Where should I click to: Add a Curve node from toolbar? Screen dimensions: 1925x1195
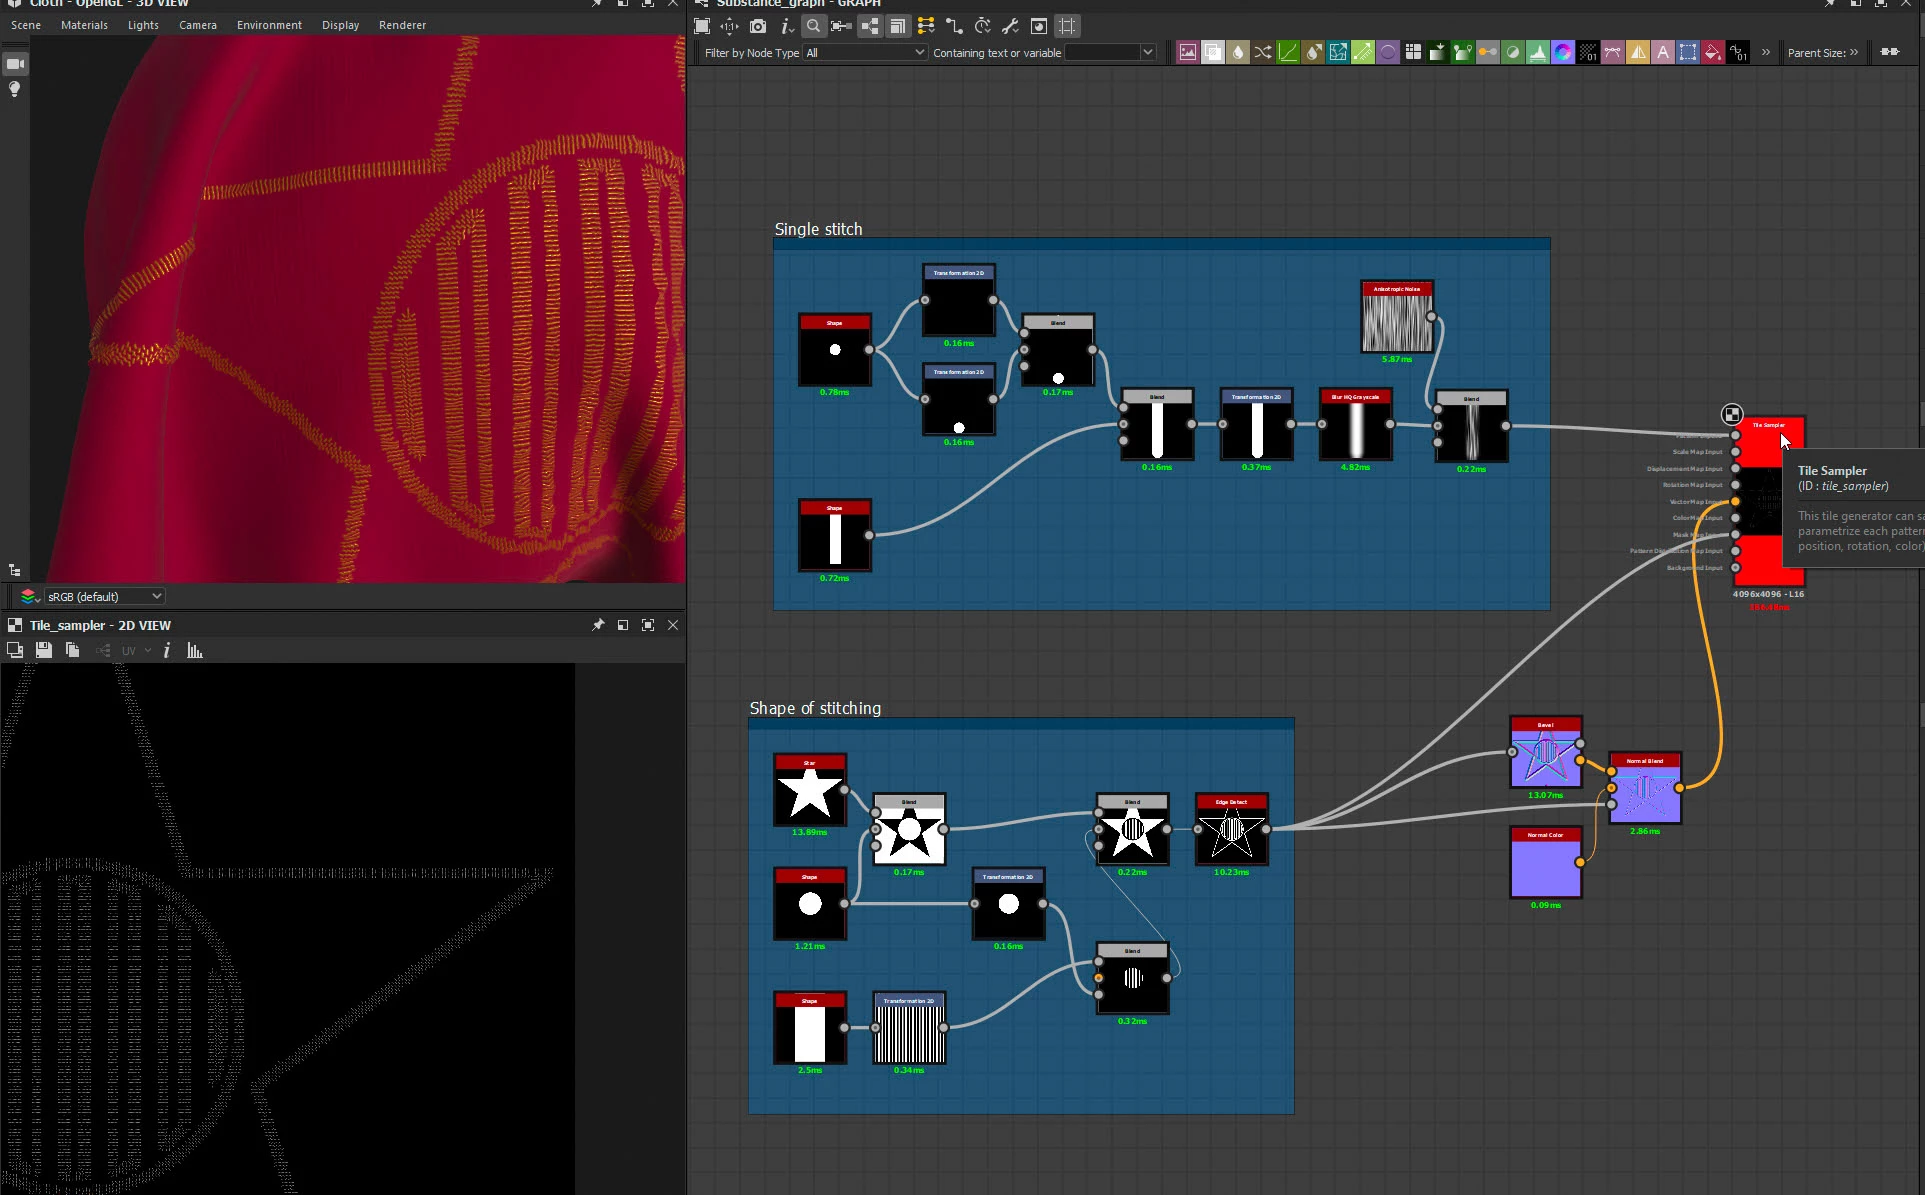coord(1288,52)
